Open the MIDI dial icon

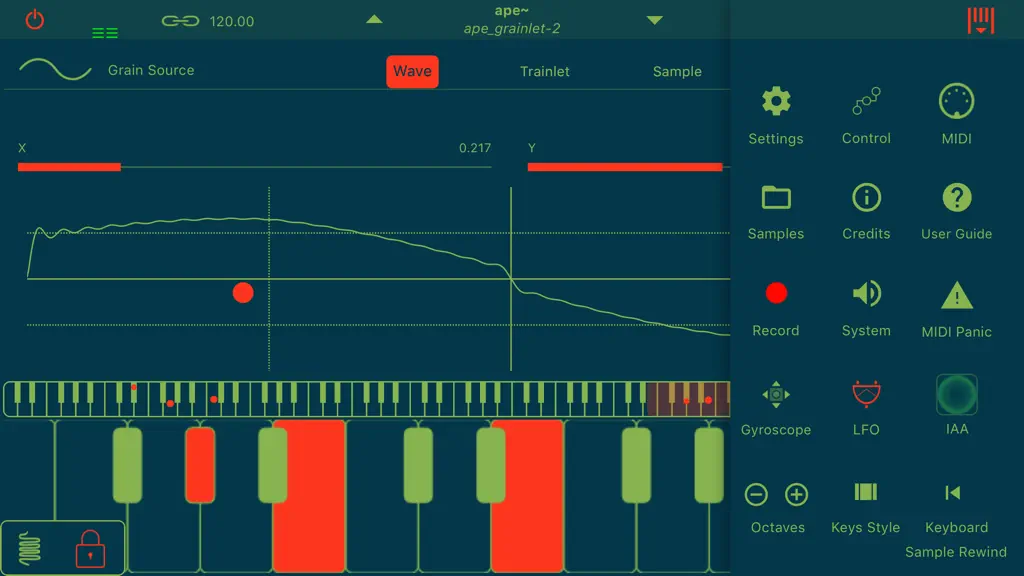(x=956, y=101)
